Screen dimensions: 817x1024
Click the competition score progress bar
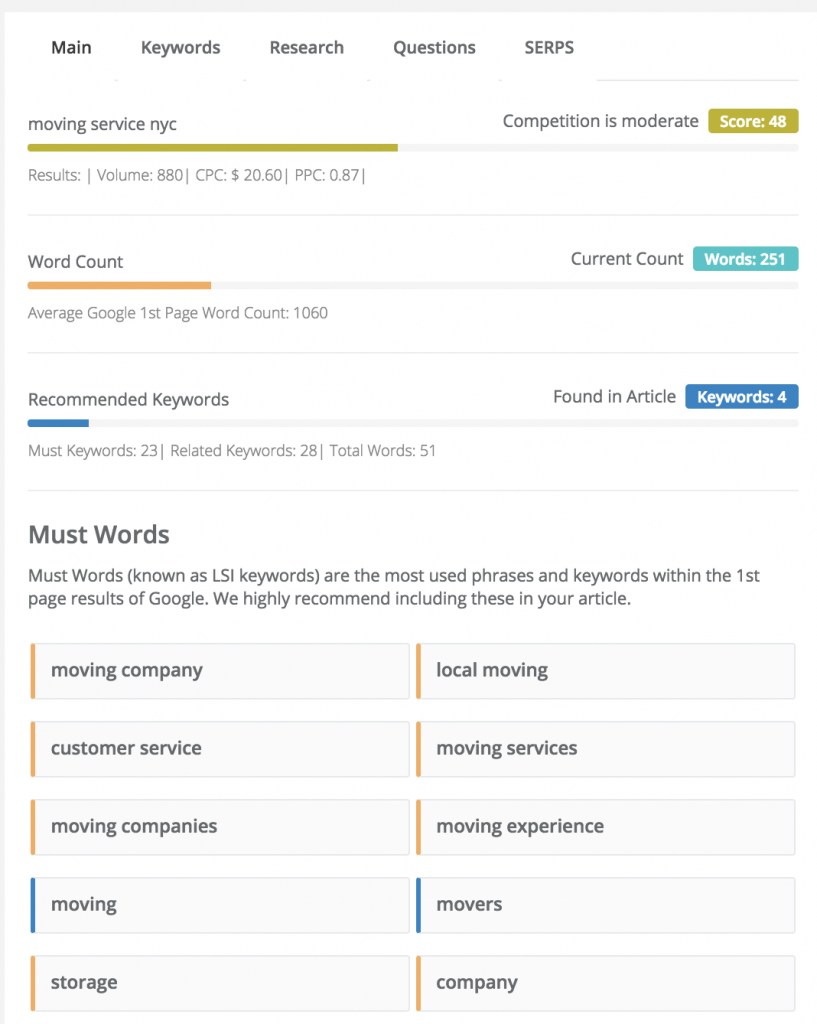tap(413, 148)
